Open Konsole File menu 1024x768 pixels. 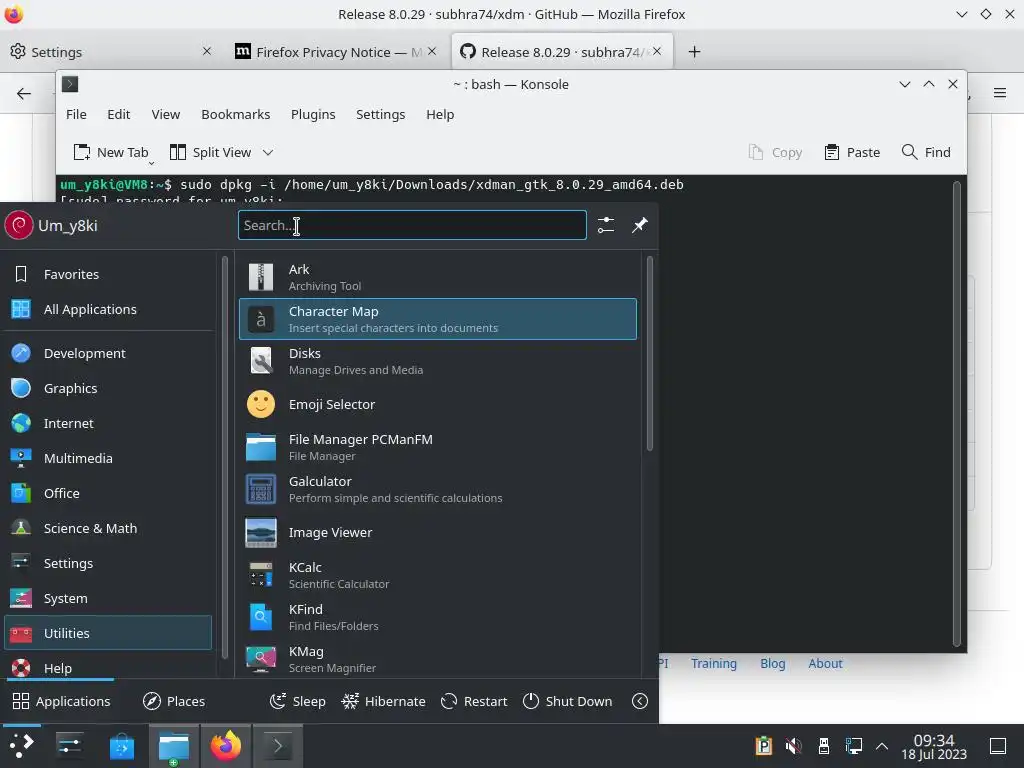(76, 114)
